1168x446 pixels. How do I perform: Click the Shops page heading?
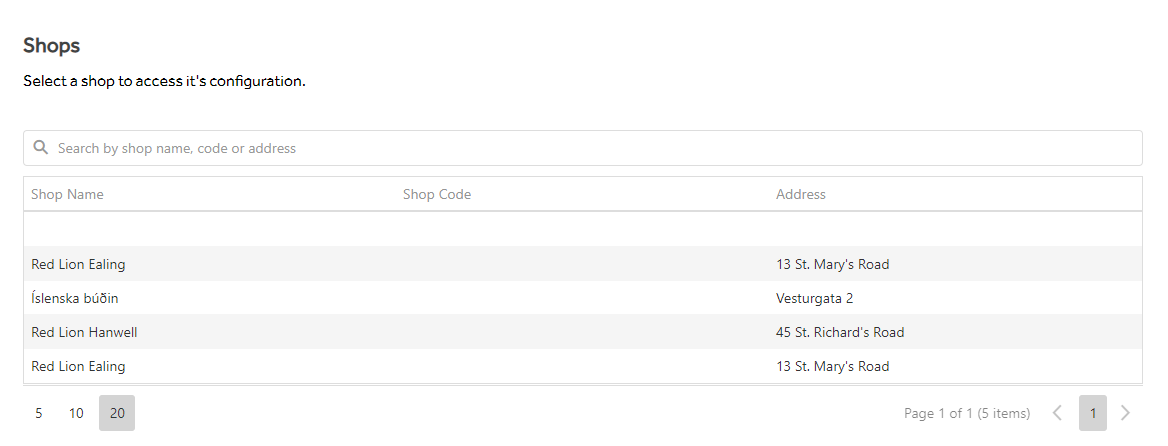point(51,45)
